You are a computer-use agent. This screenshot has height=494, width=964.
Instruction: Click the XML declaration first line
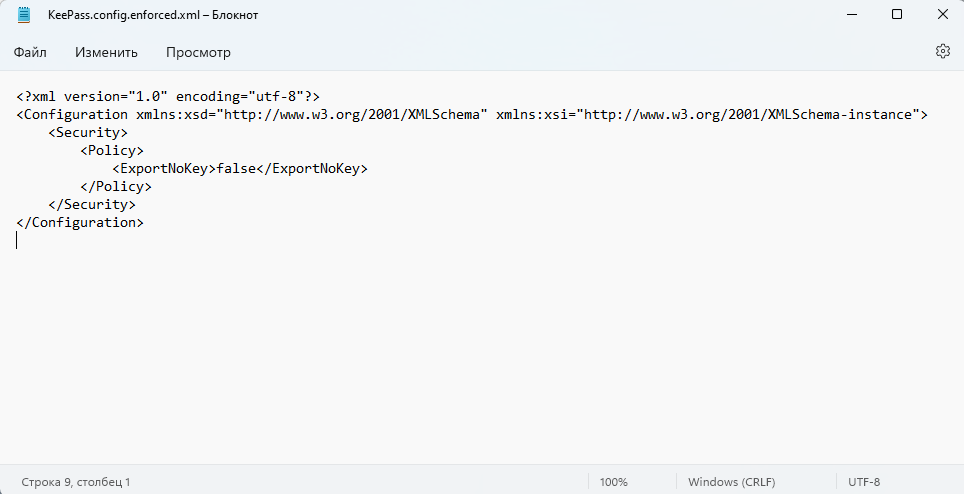(x=168, y=97)
